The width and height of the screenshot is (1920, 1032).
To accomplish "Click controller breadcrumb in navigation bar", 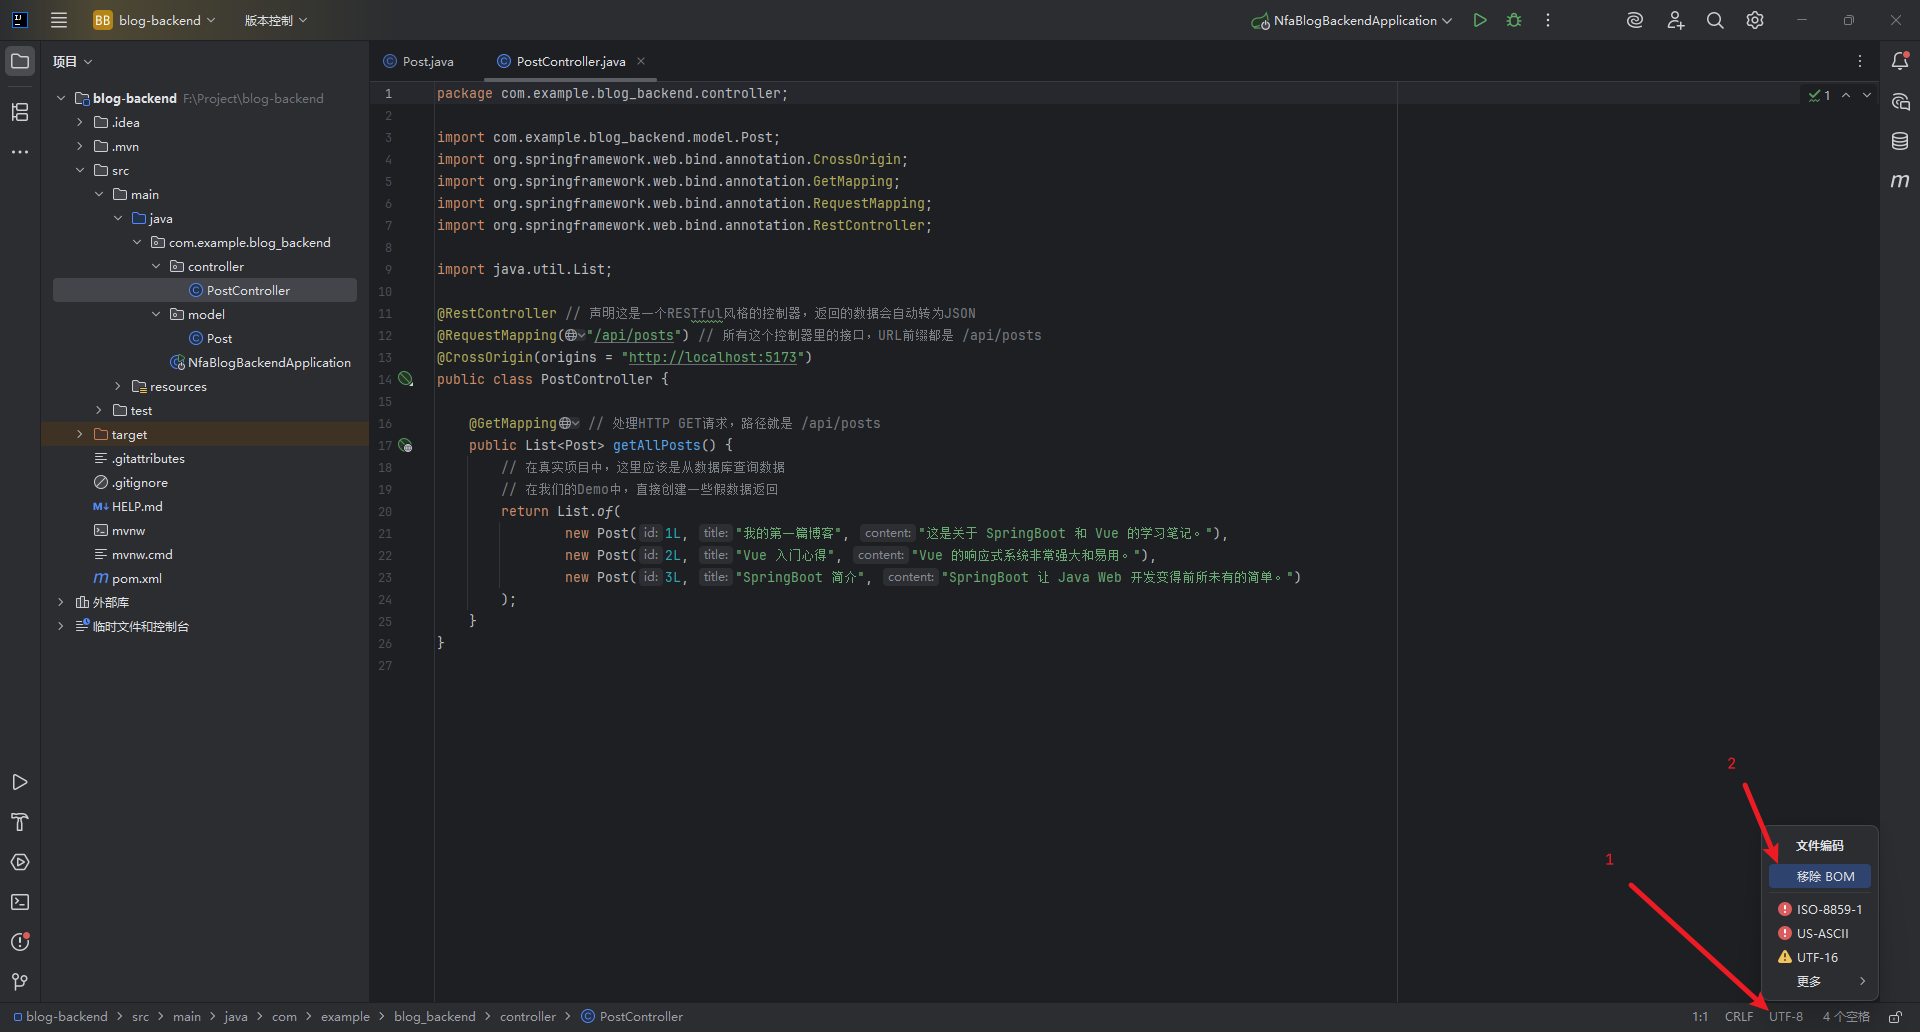I will pos(527,1017).
